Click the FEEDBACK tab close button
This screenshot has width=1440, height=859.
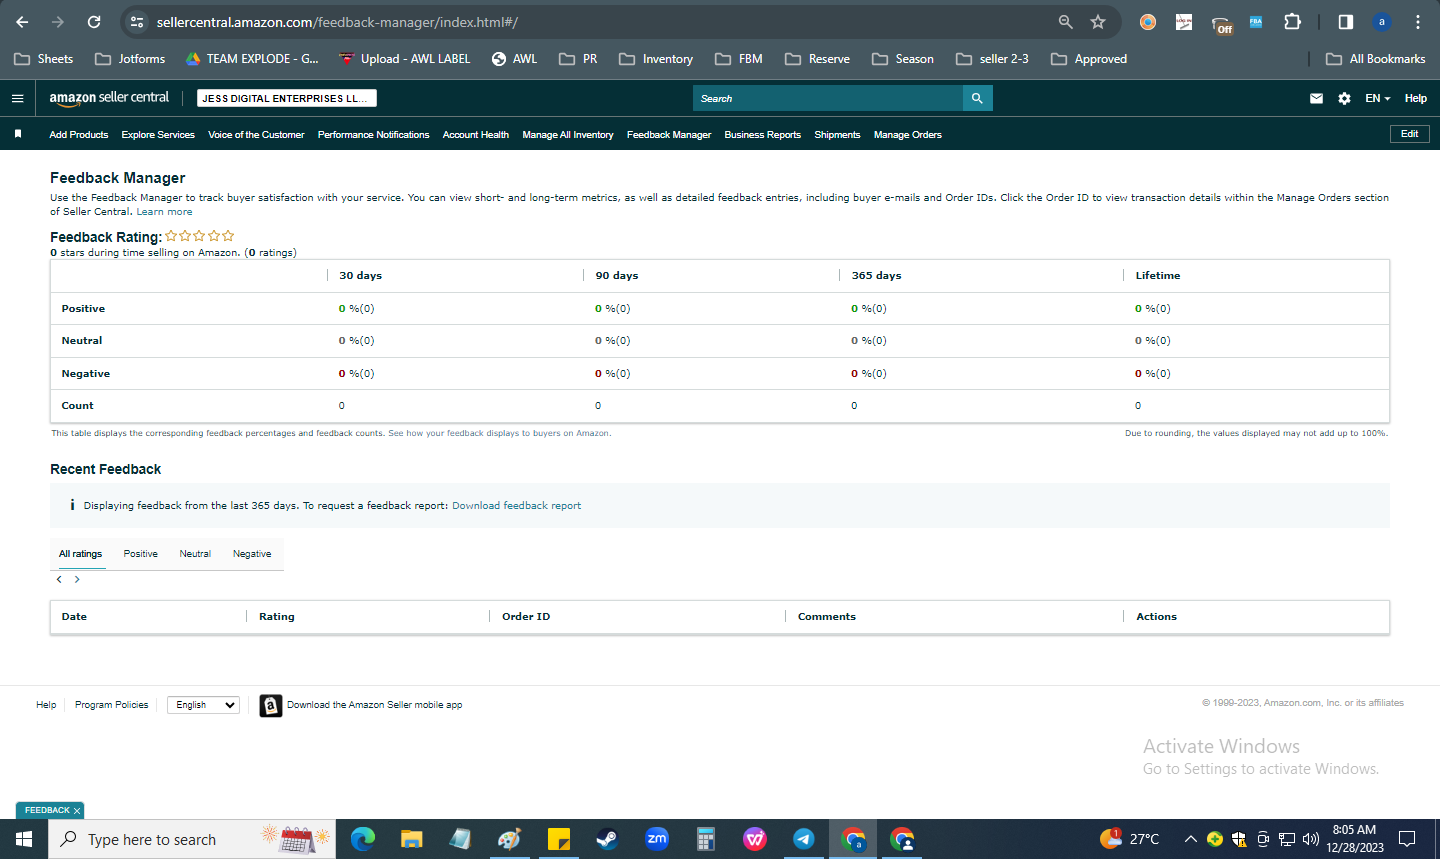77,810
